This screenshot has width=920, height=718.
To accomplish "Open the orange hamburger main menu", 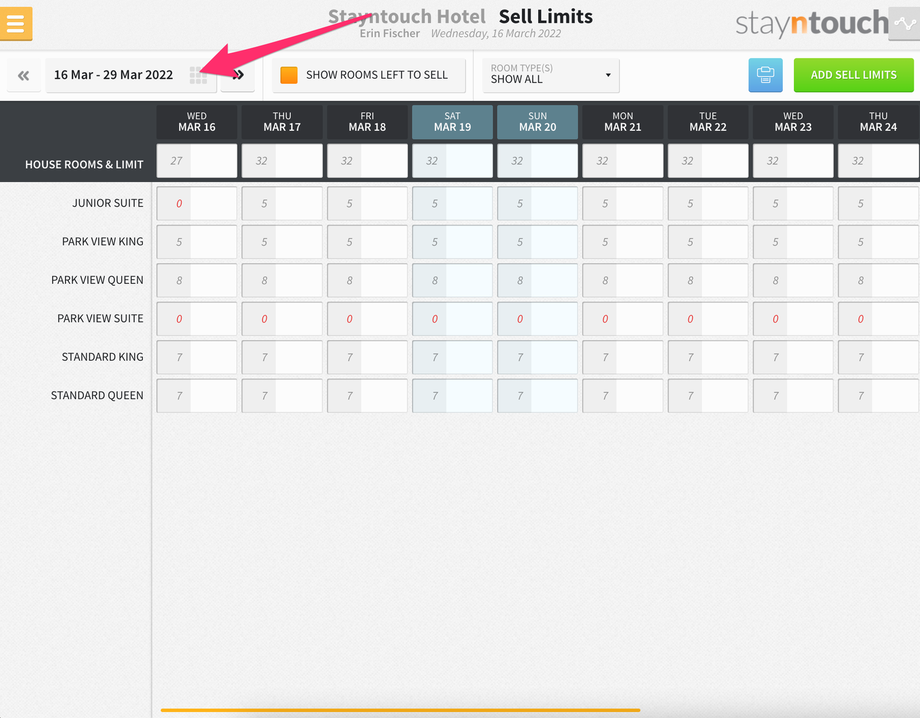I will pos(16,23).
